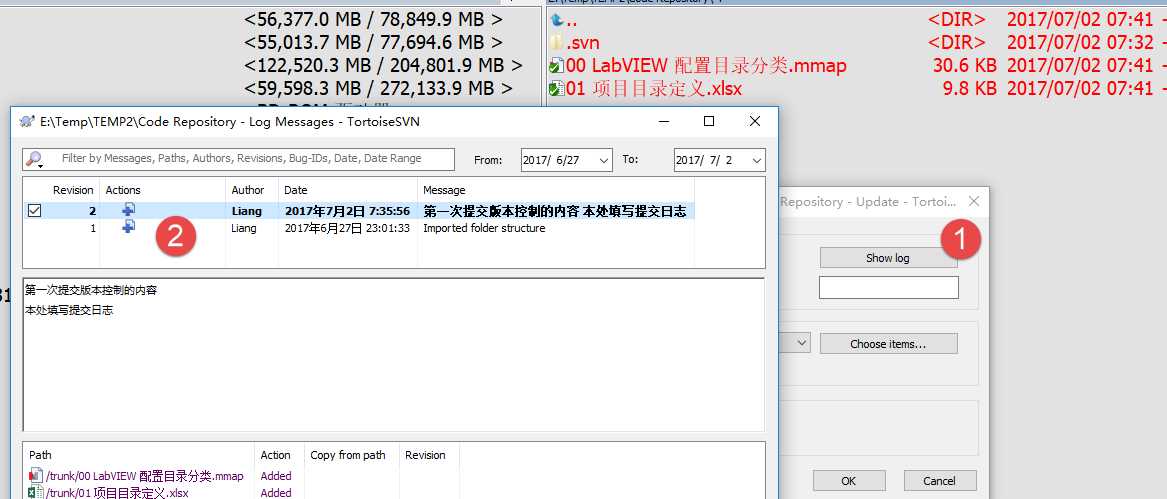The height and width of the screenshot is (499, 1167).
Task: Click Choose items... button
Action: 888,344
